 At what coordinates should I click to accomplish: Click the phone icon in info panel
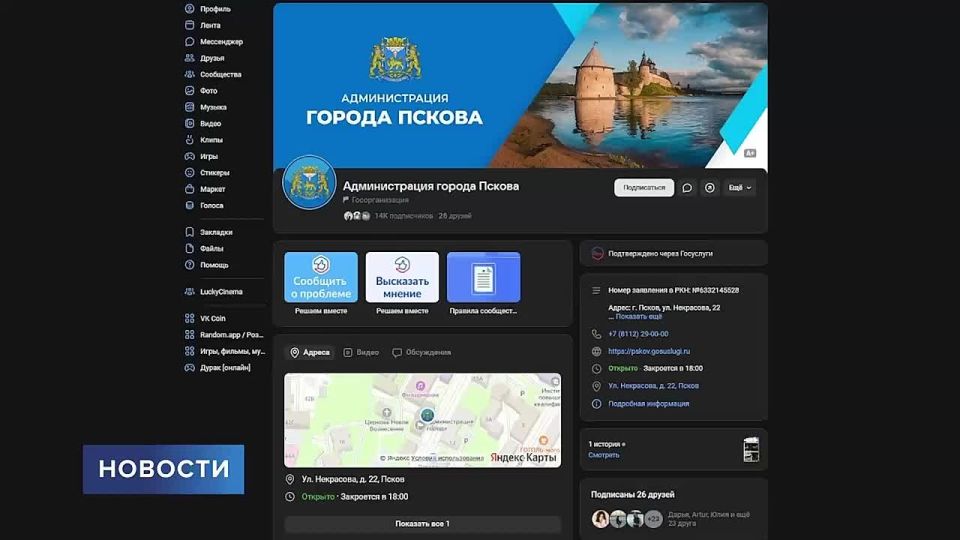click(596, 334)
